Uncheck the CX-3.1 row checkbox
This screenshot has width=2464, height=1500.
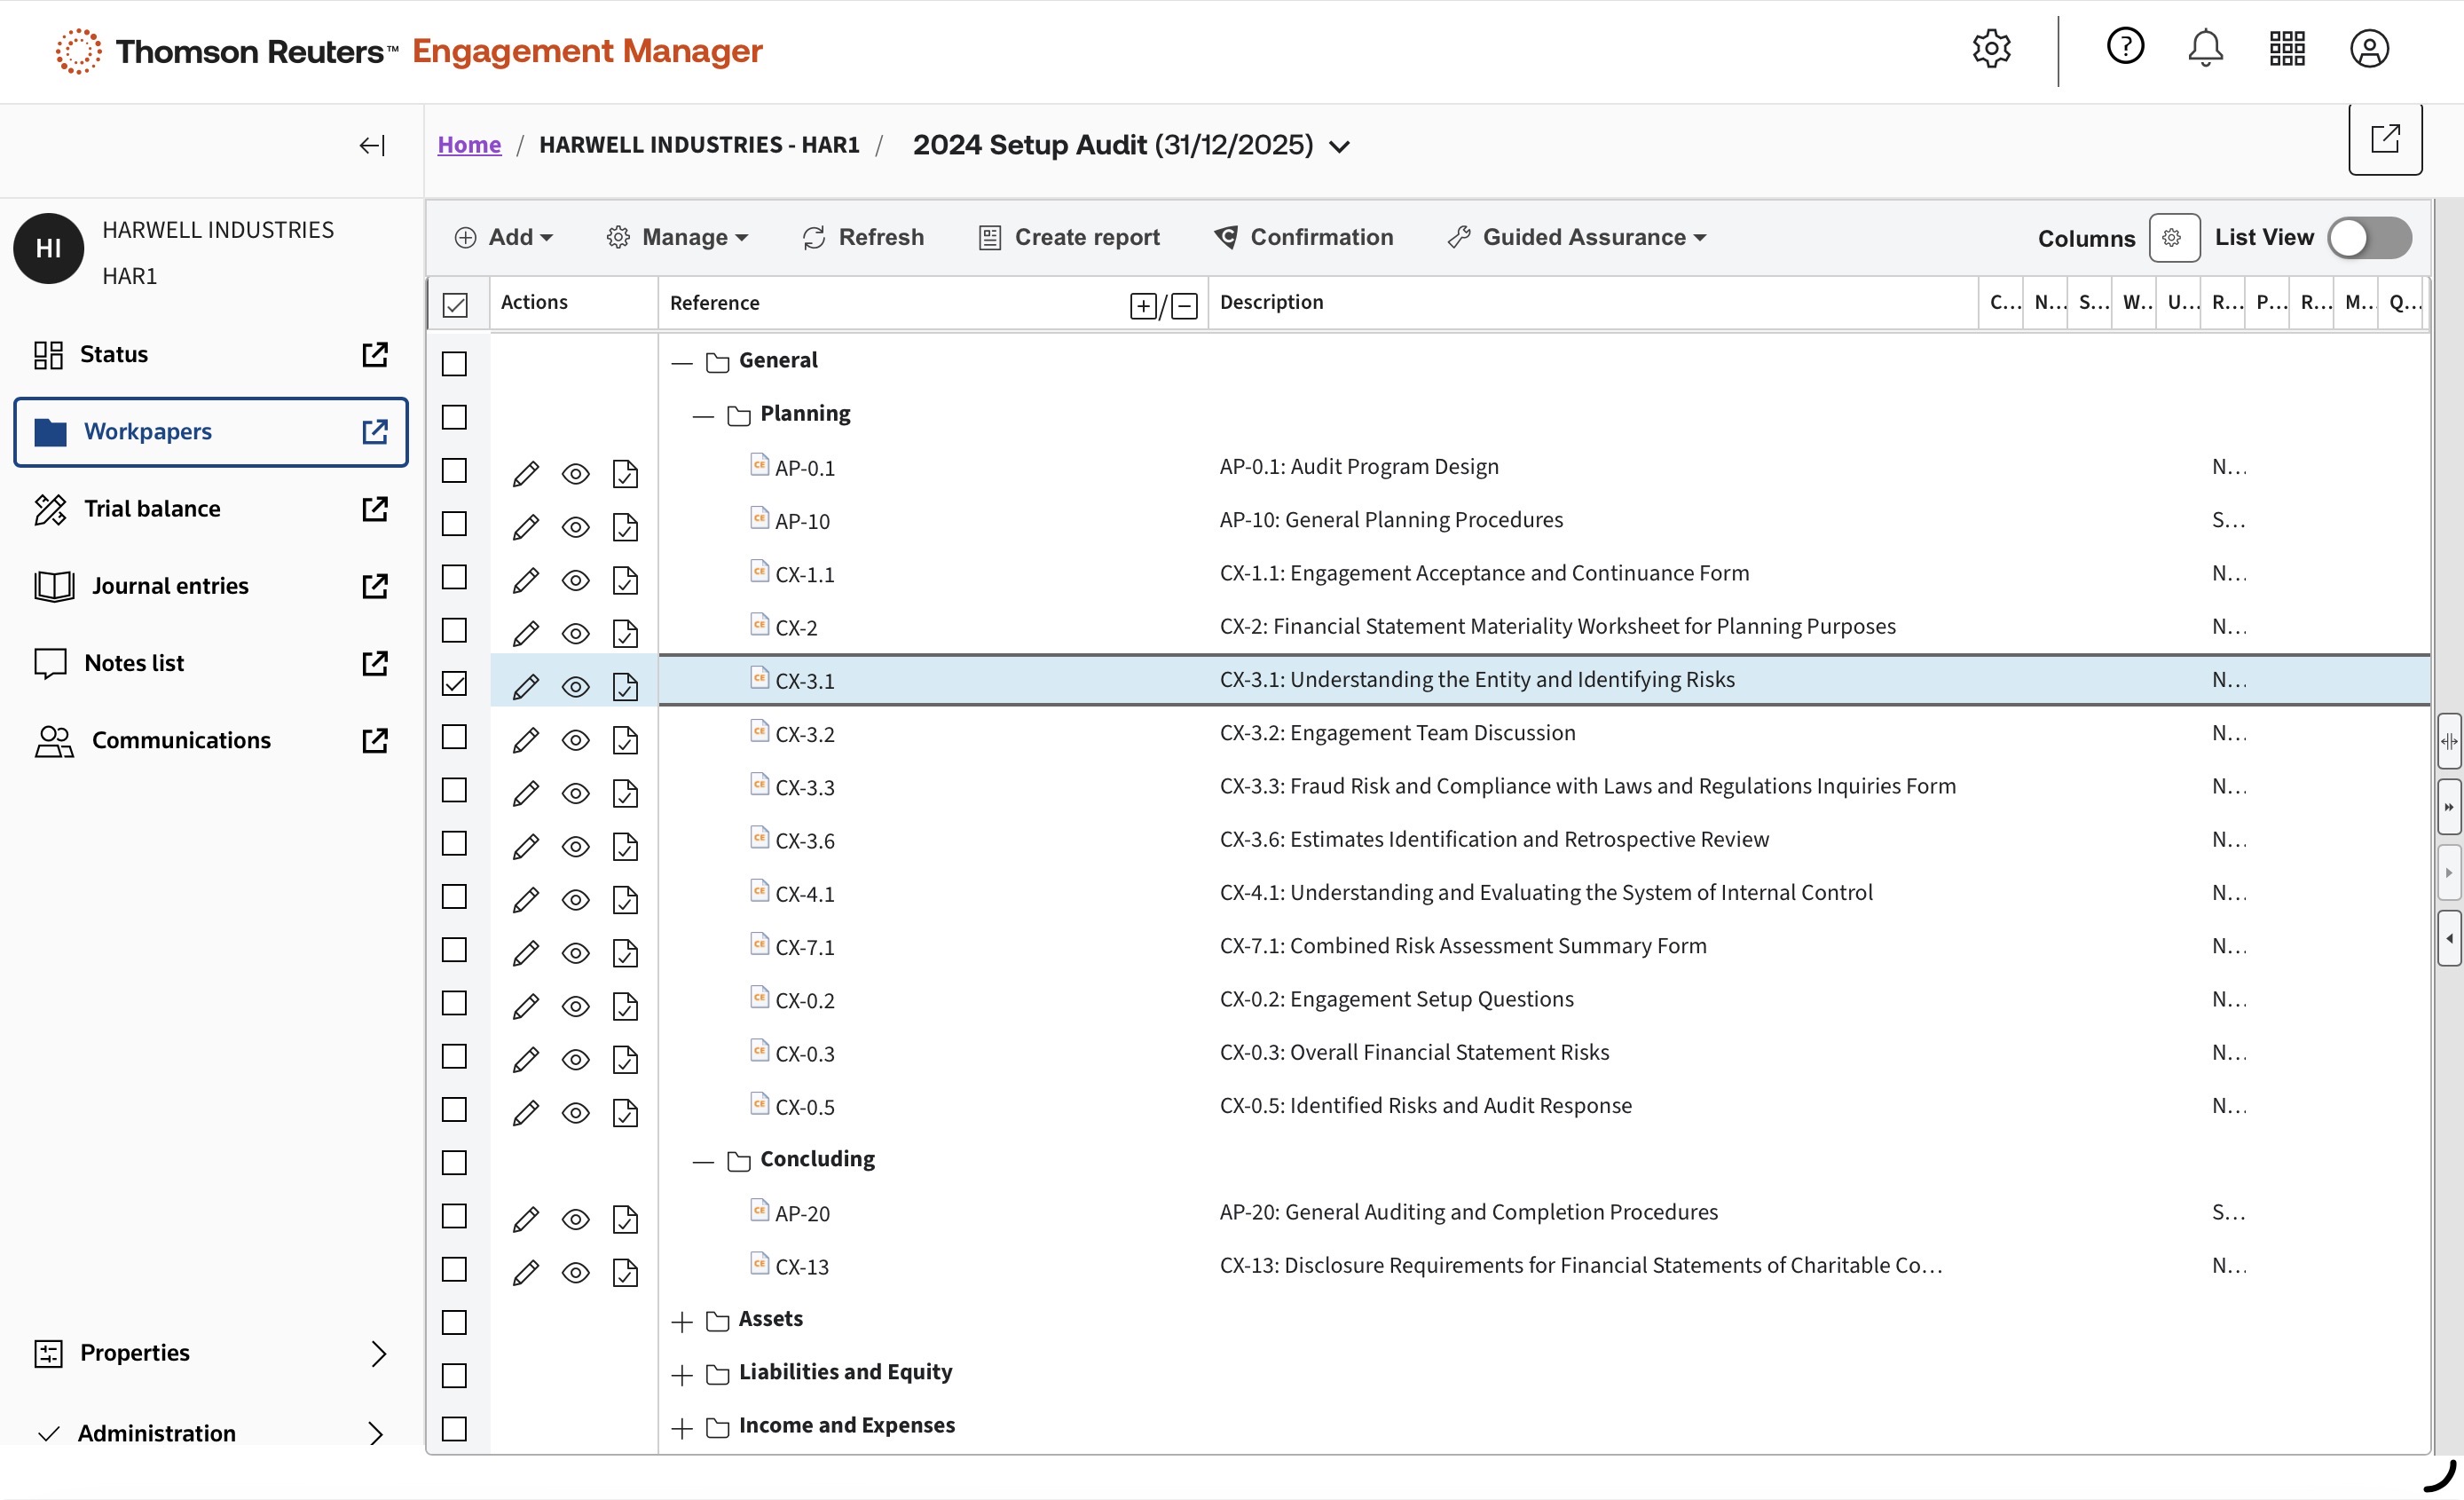(x=454, y=684)
